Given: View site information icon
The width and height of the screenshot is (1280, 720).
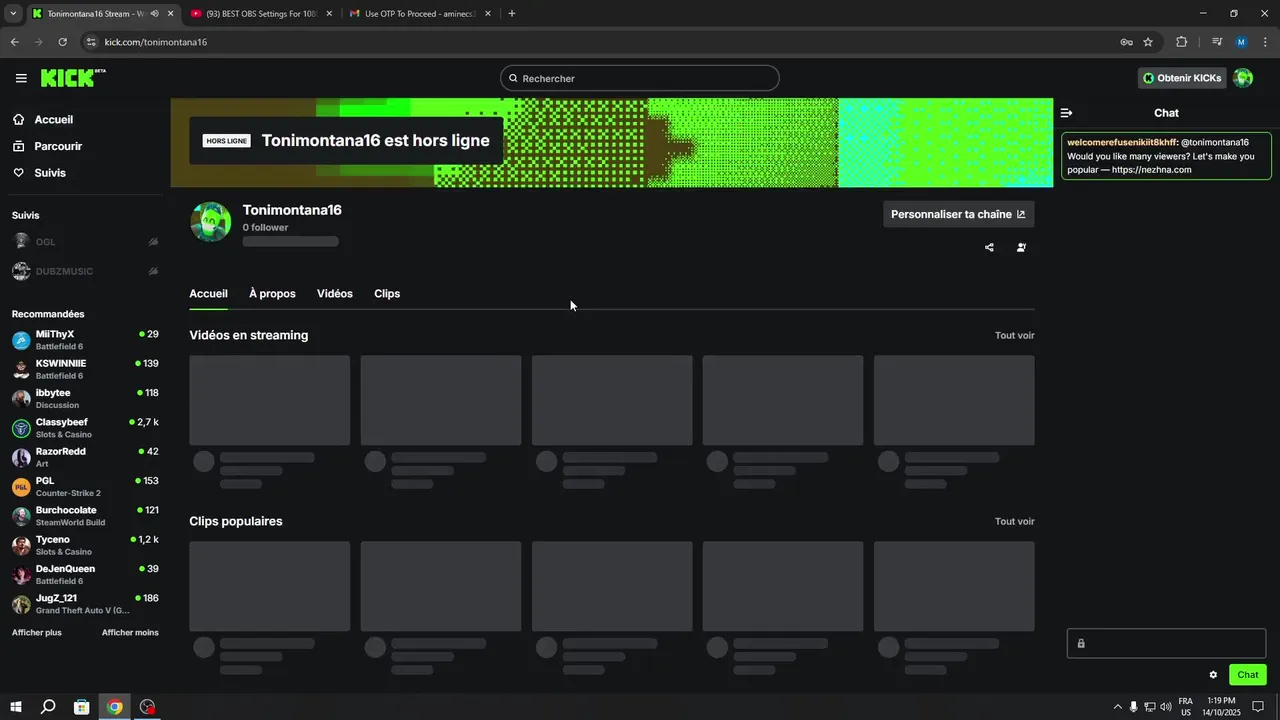Looking at the screenshot, I should (91, 42).
